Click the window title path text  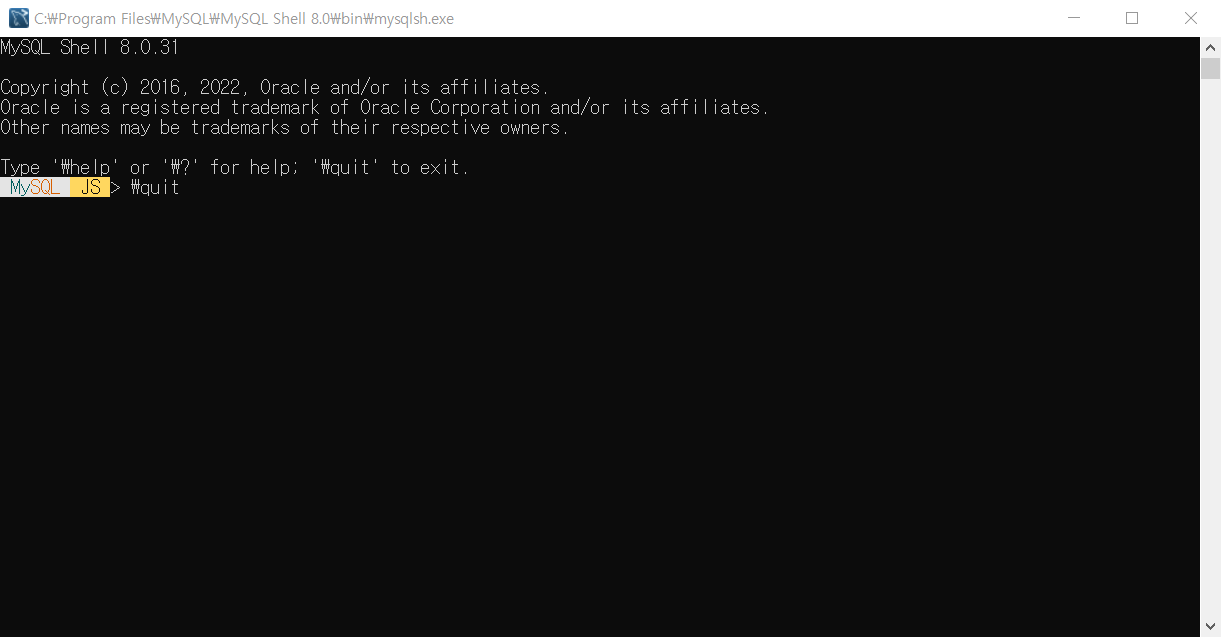pos(244,18)
